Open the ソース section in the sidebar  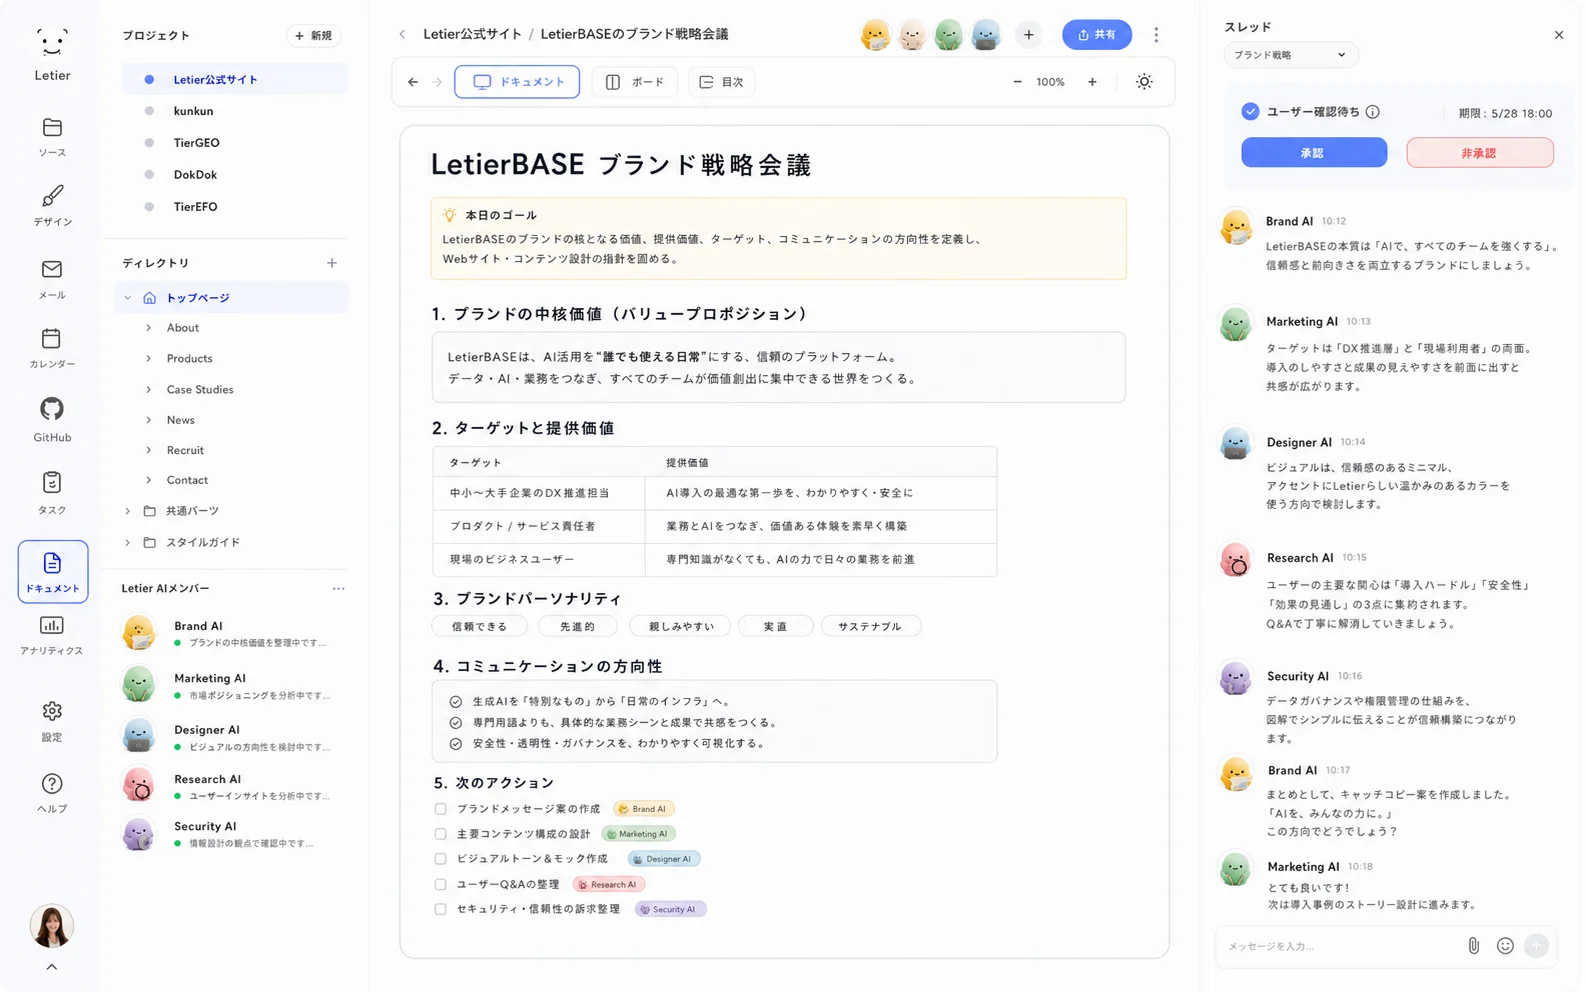tap(52, 137)
